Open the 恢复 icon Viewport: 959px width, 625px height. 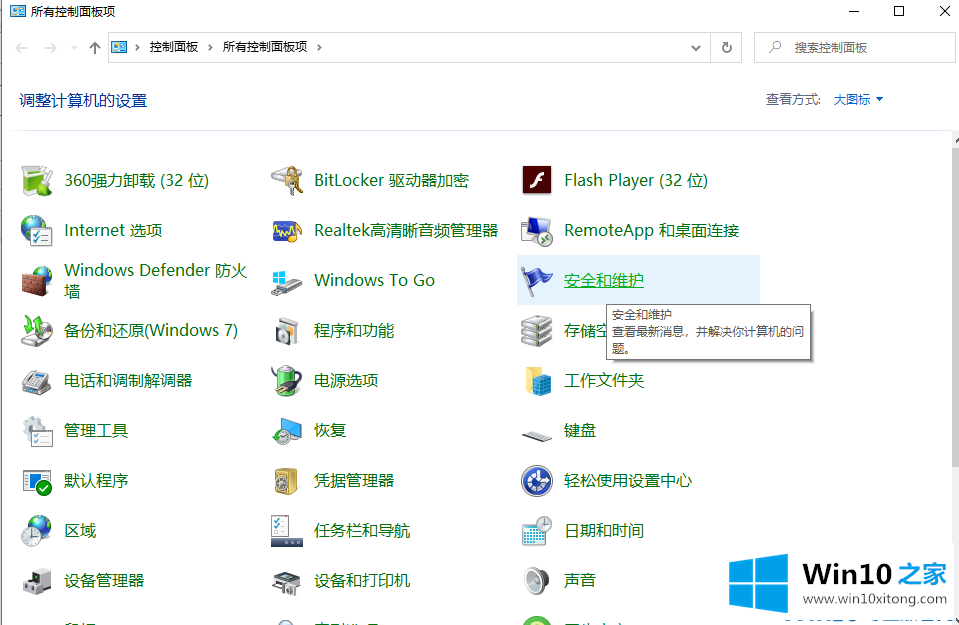tap(287, 431)
